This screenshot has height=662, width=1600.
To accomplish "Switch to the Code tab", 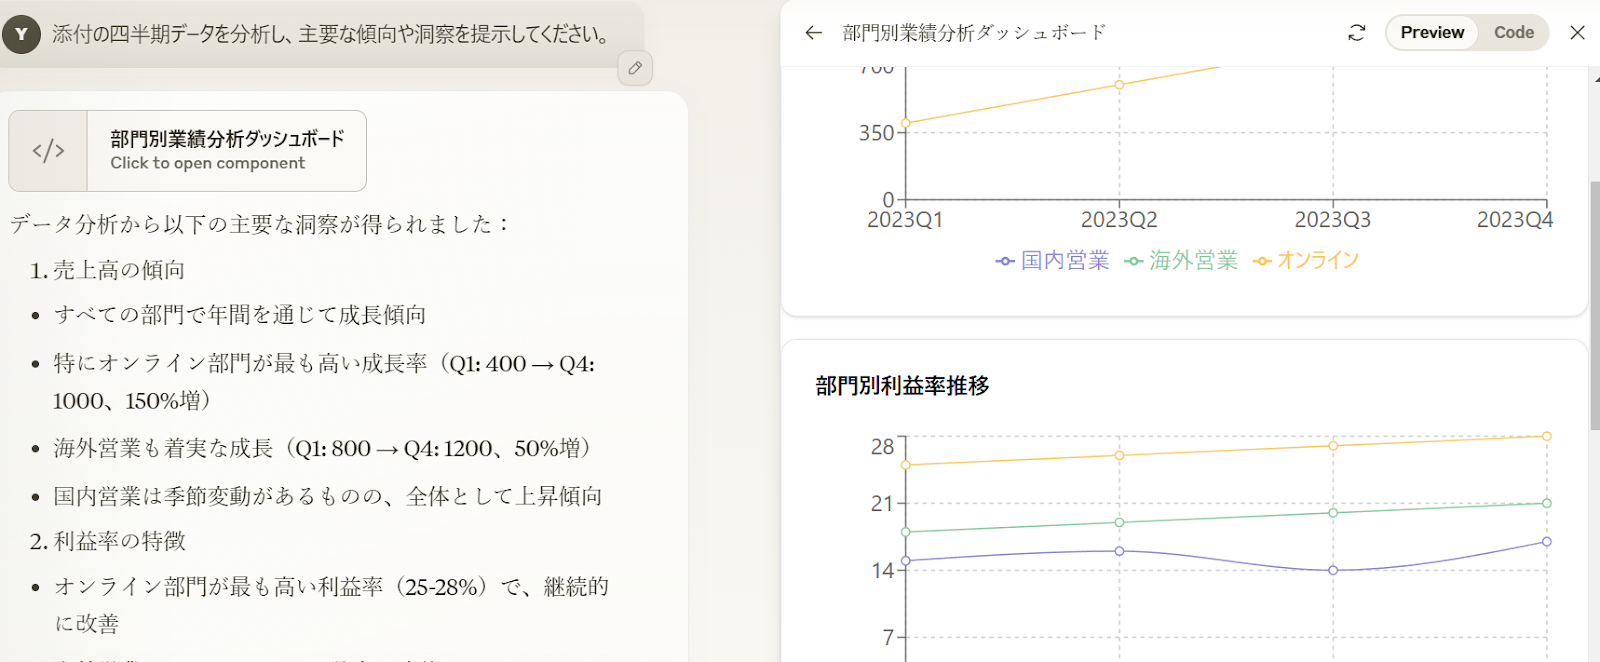I will (x=1513, y=33).
